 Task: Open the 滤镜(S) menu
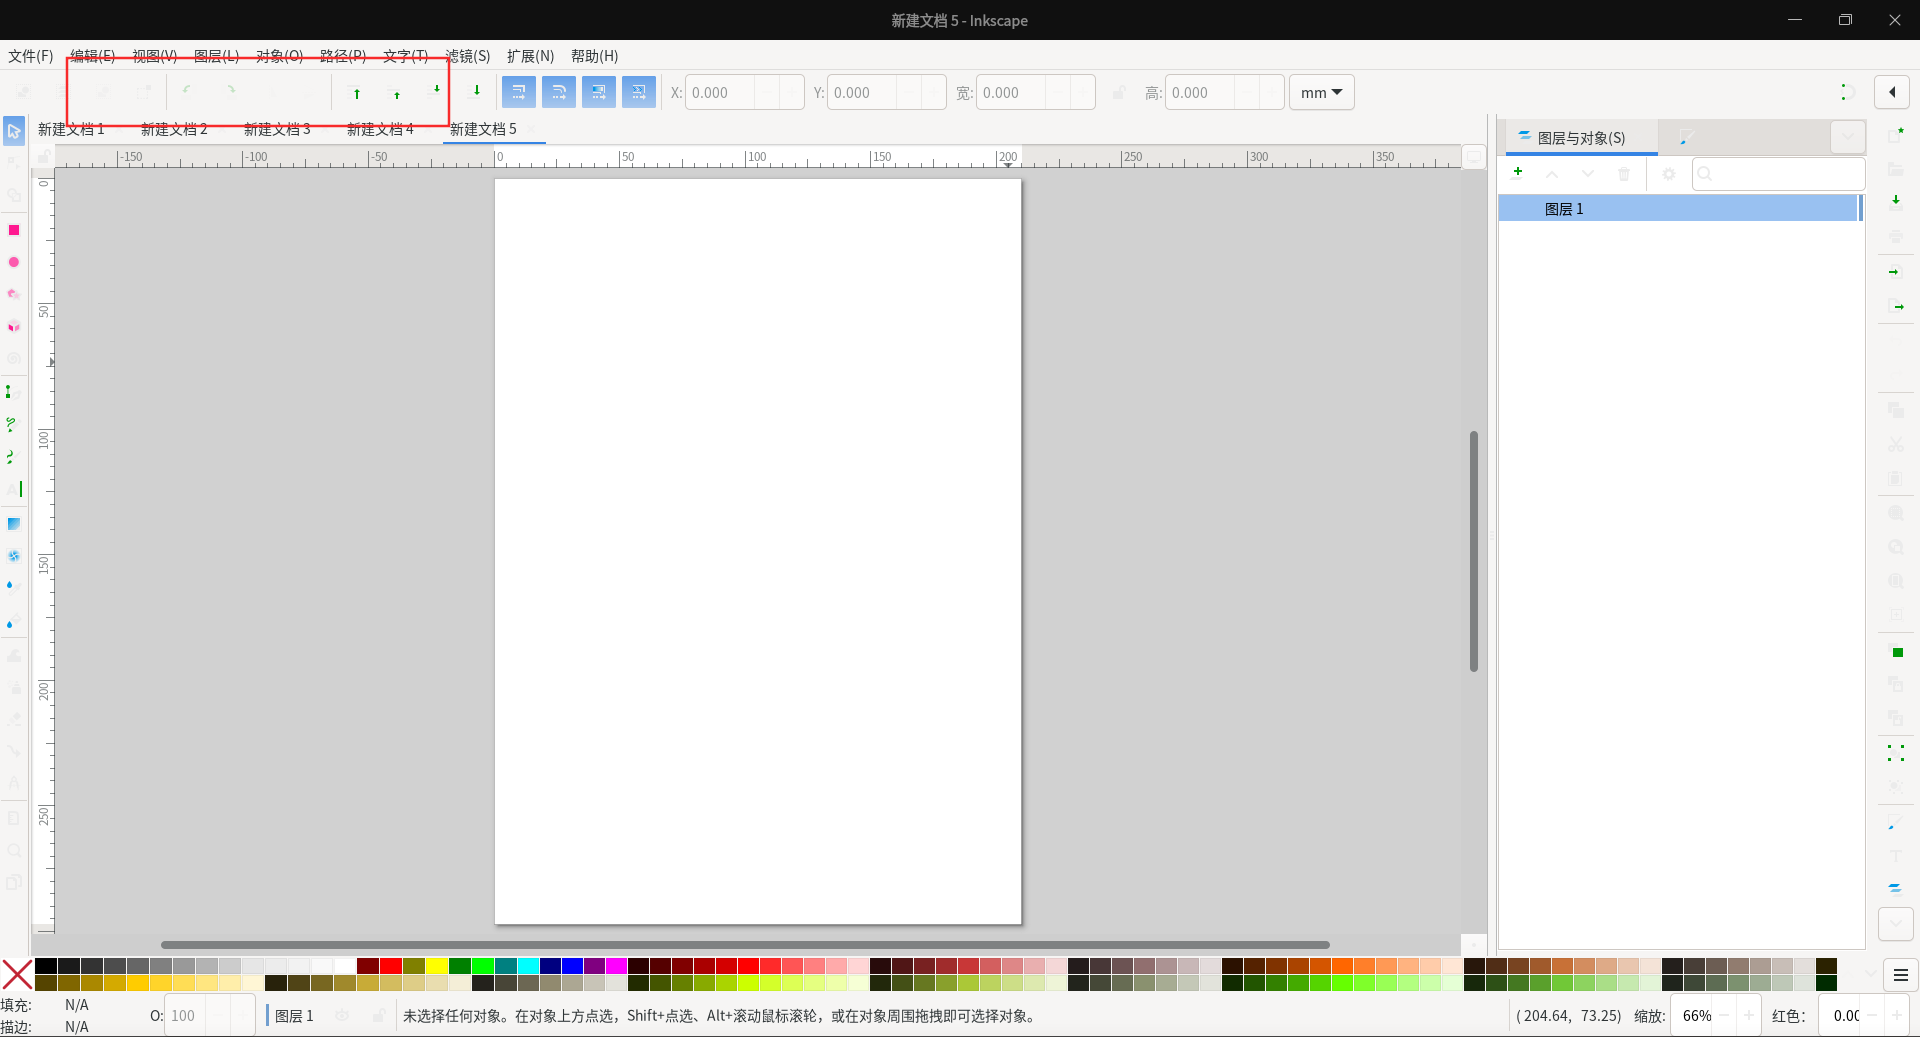[468, 56]
